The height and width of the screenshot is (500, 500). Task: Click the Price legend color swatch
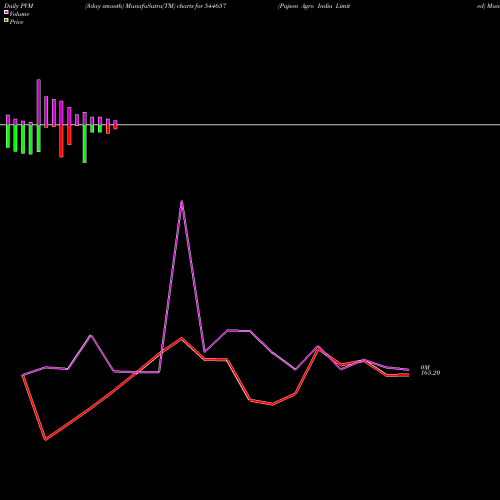pyautogui.click(x=6, y=20)
